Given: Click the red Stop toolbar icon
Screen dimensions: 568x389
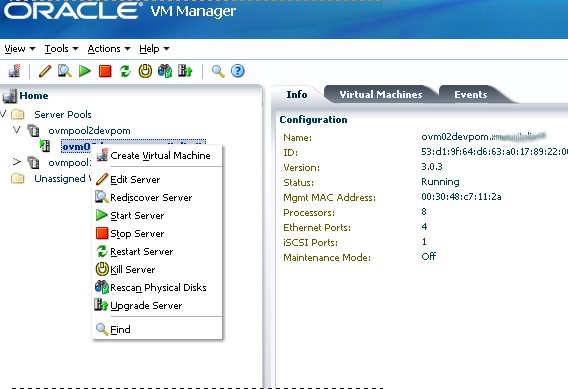Looking at the screenshot, I should (105, 71).
